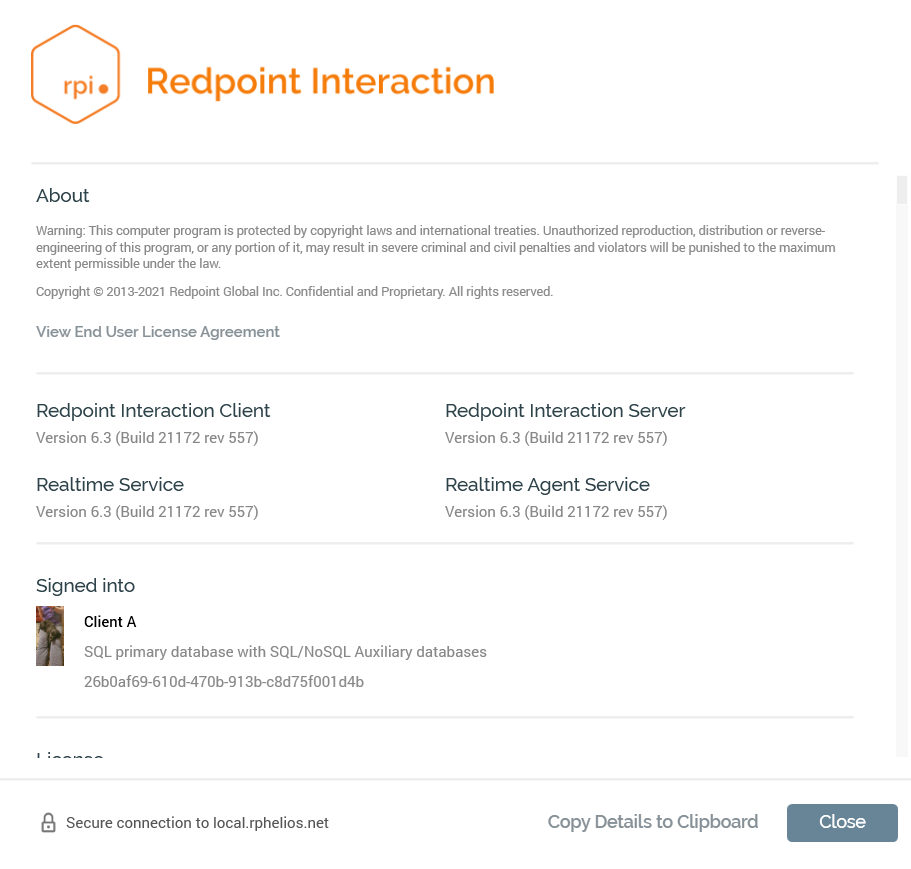
Task: Click the Redpoint Interaction title text
Action: tap(320, 81)
